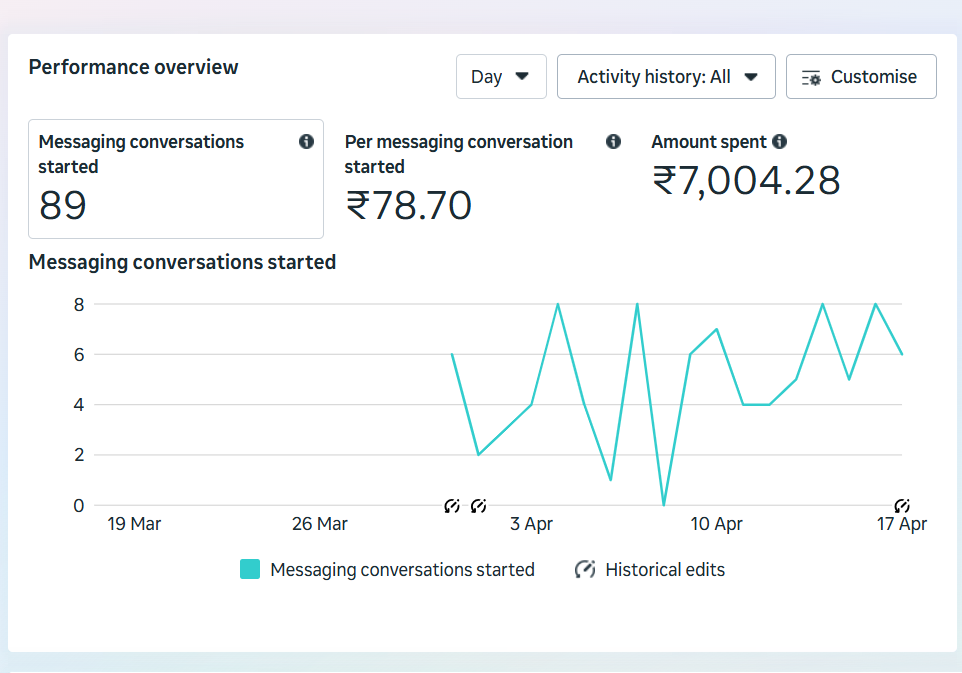
Task: Click the first historical edit marker before 3 Apr
Action: click(452, 506)
